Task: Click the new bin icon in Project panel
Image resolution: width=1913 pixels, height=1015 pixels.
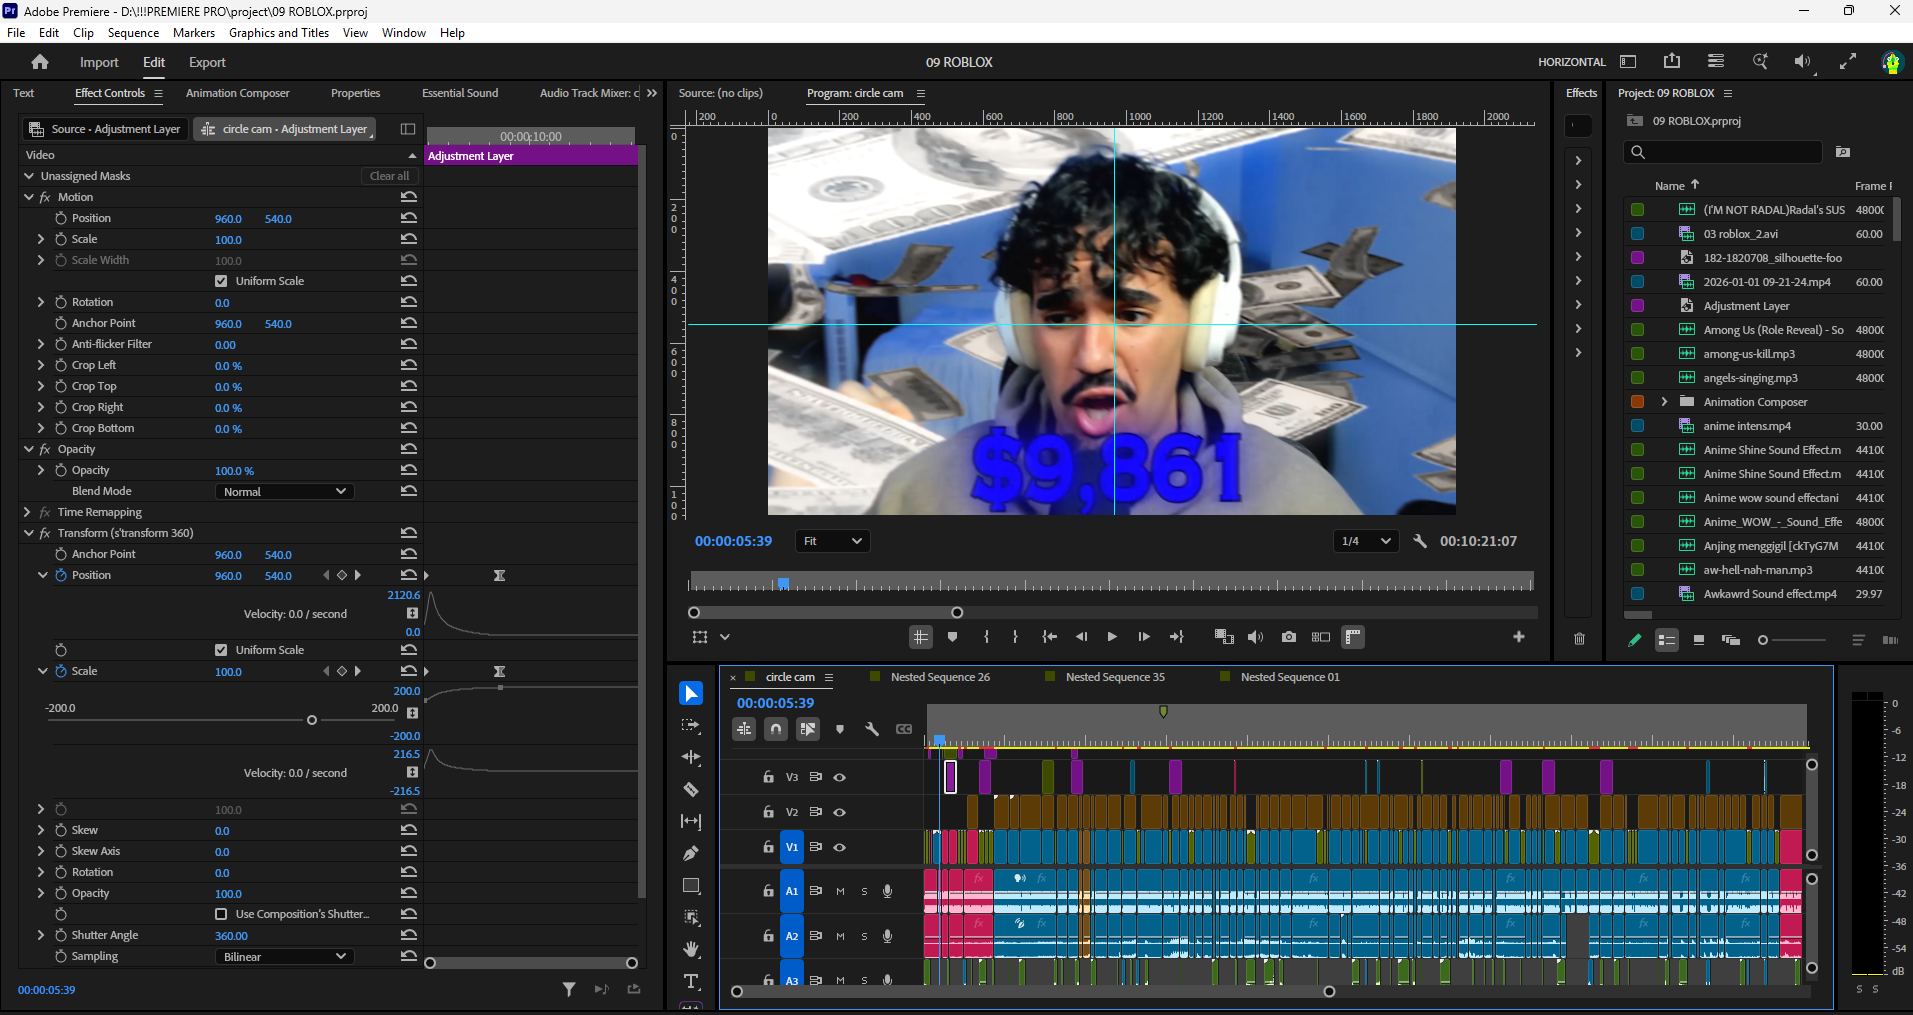Action: coord(1843,152)
